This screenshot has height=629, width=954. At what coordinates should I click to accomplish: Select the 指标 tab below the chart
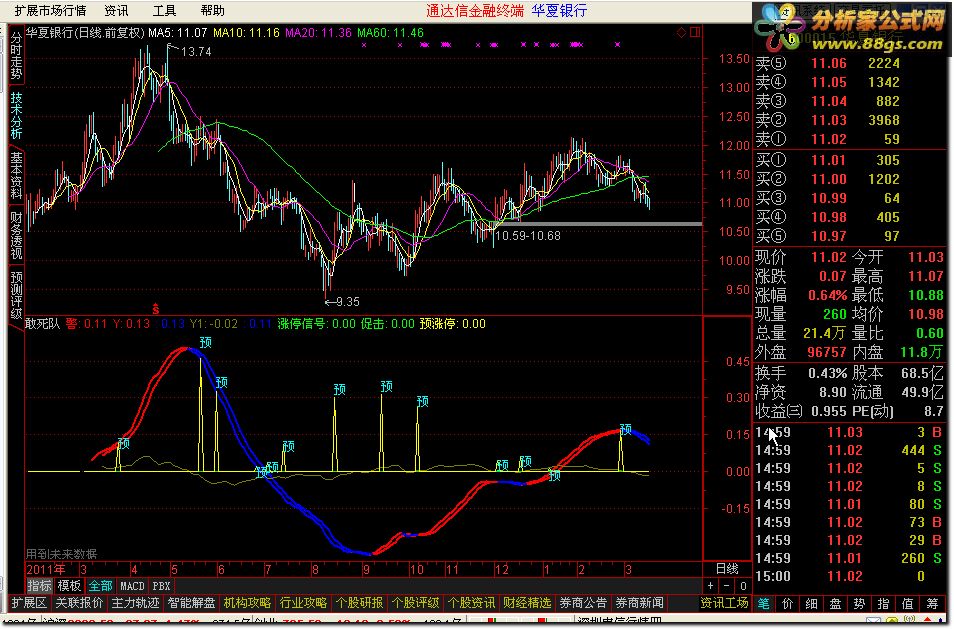point(40,586)
